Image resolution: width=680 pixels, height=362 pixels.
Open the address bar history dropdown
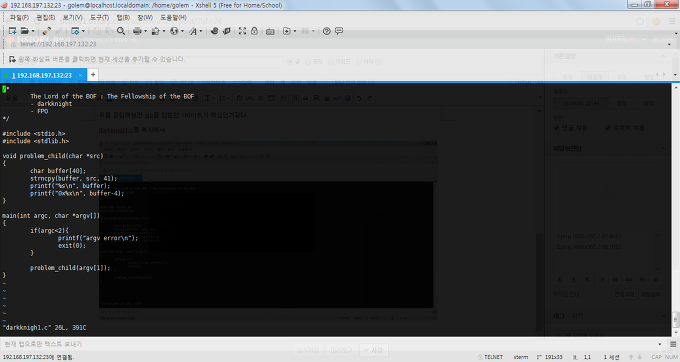[669, 44]
